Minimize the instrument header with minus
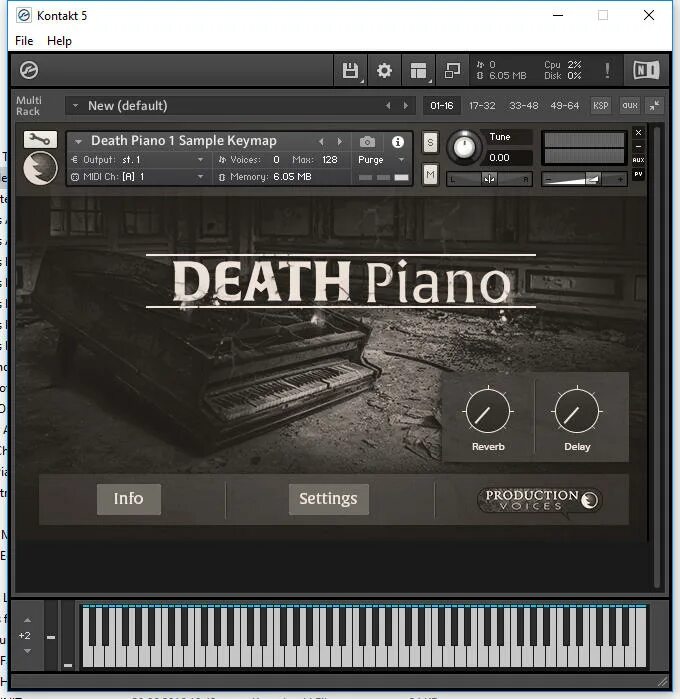Viewport: 680px width, 699px height. coord(639,146)
